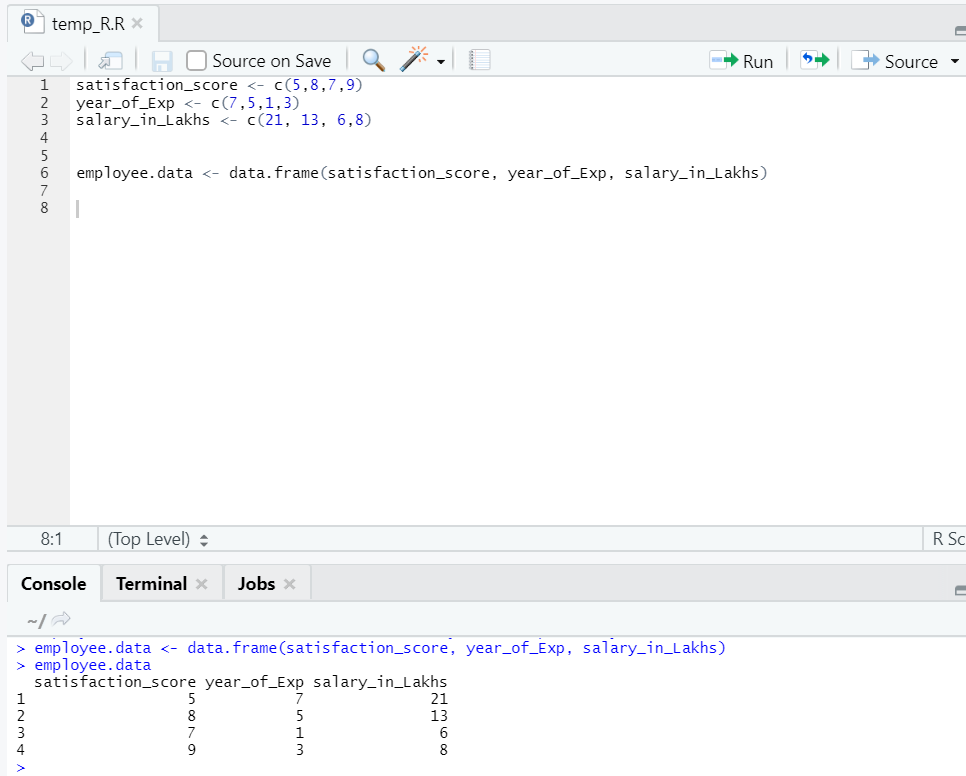Switch to the Terminal tab
966x776 pixels.
150,583
